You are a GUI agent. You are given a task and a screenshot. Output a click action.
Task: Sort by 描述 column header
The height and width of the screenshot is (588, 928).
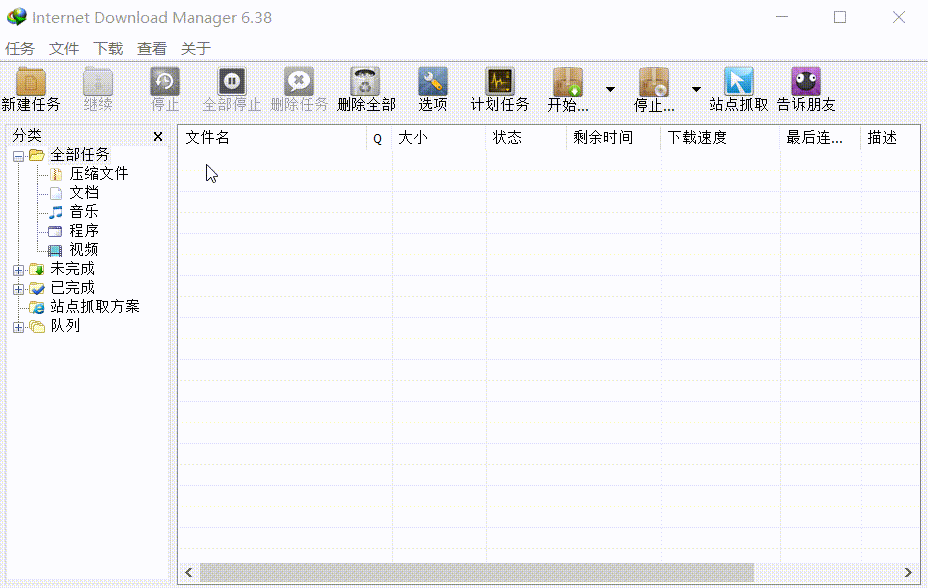[x=891, y=138]
